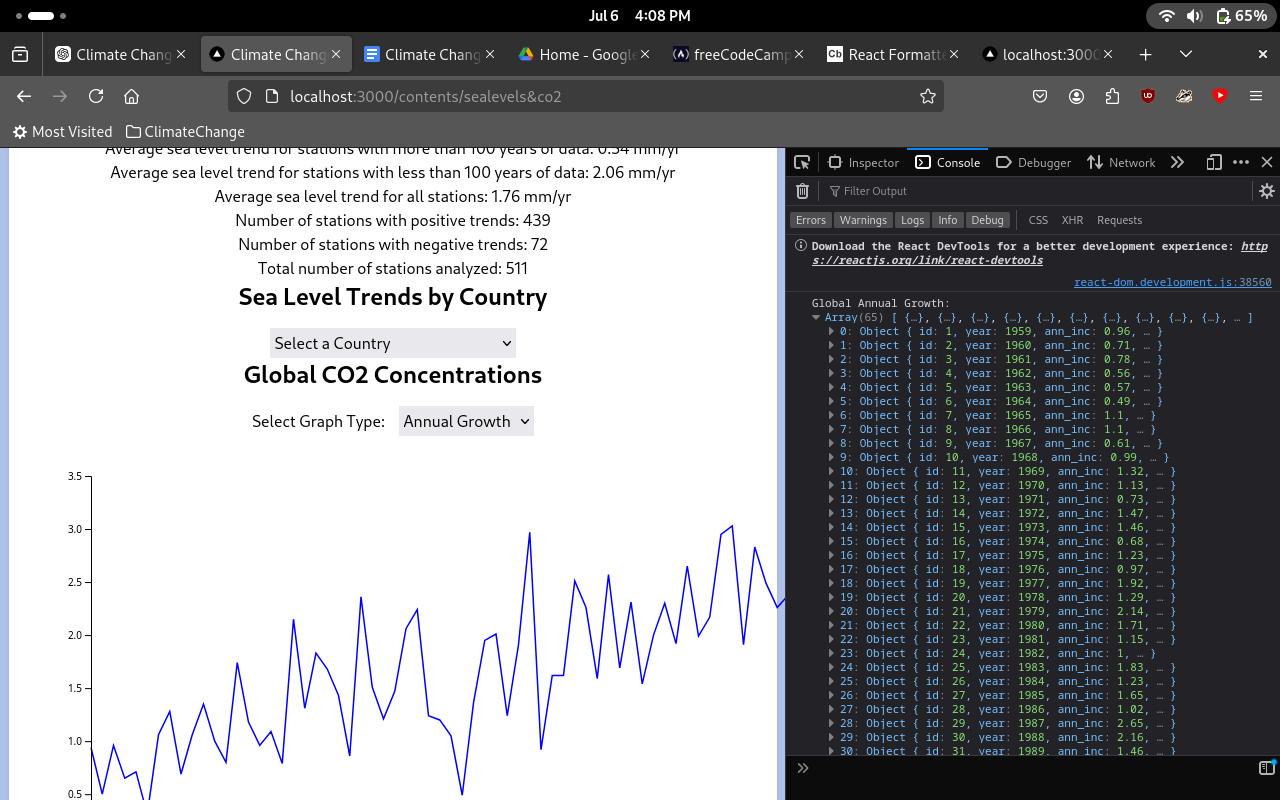Activate the element picker tool
This screenshot has width=1280, height=800.
tap(802, 162)
